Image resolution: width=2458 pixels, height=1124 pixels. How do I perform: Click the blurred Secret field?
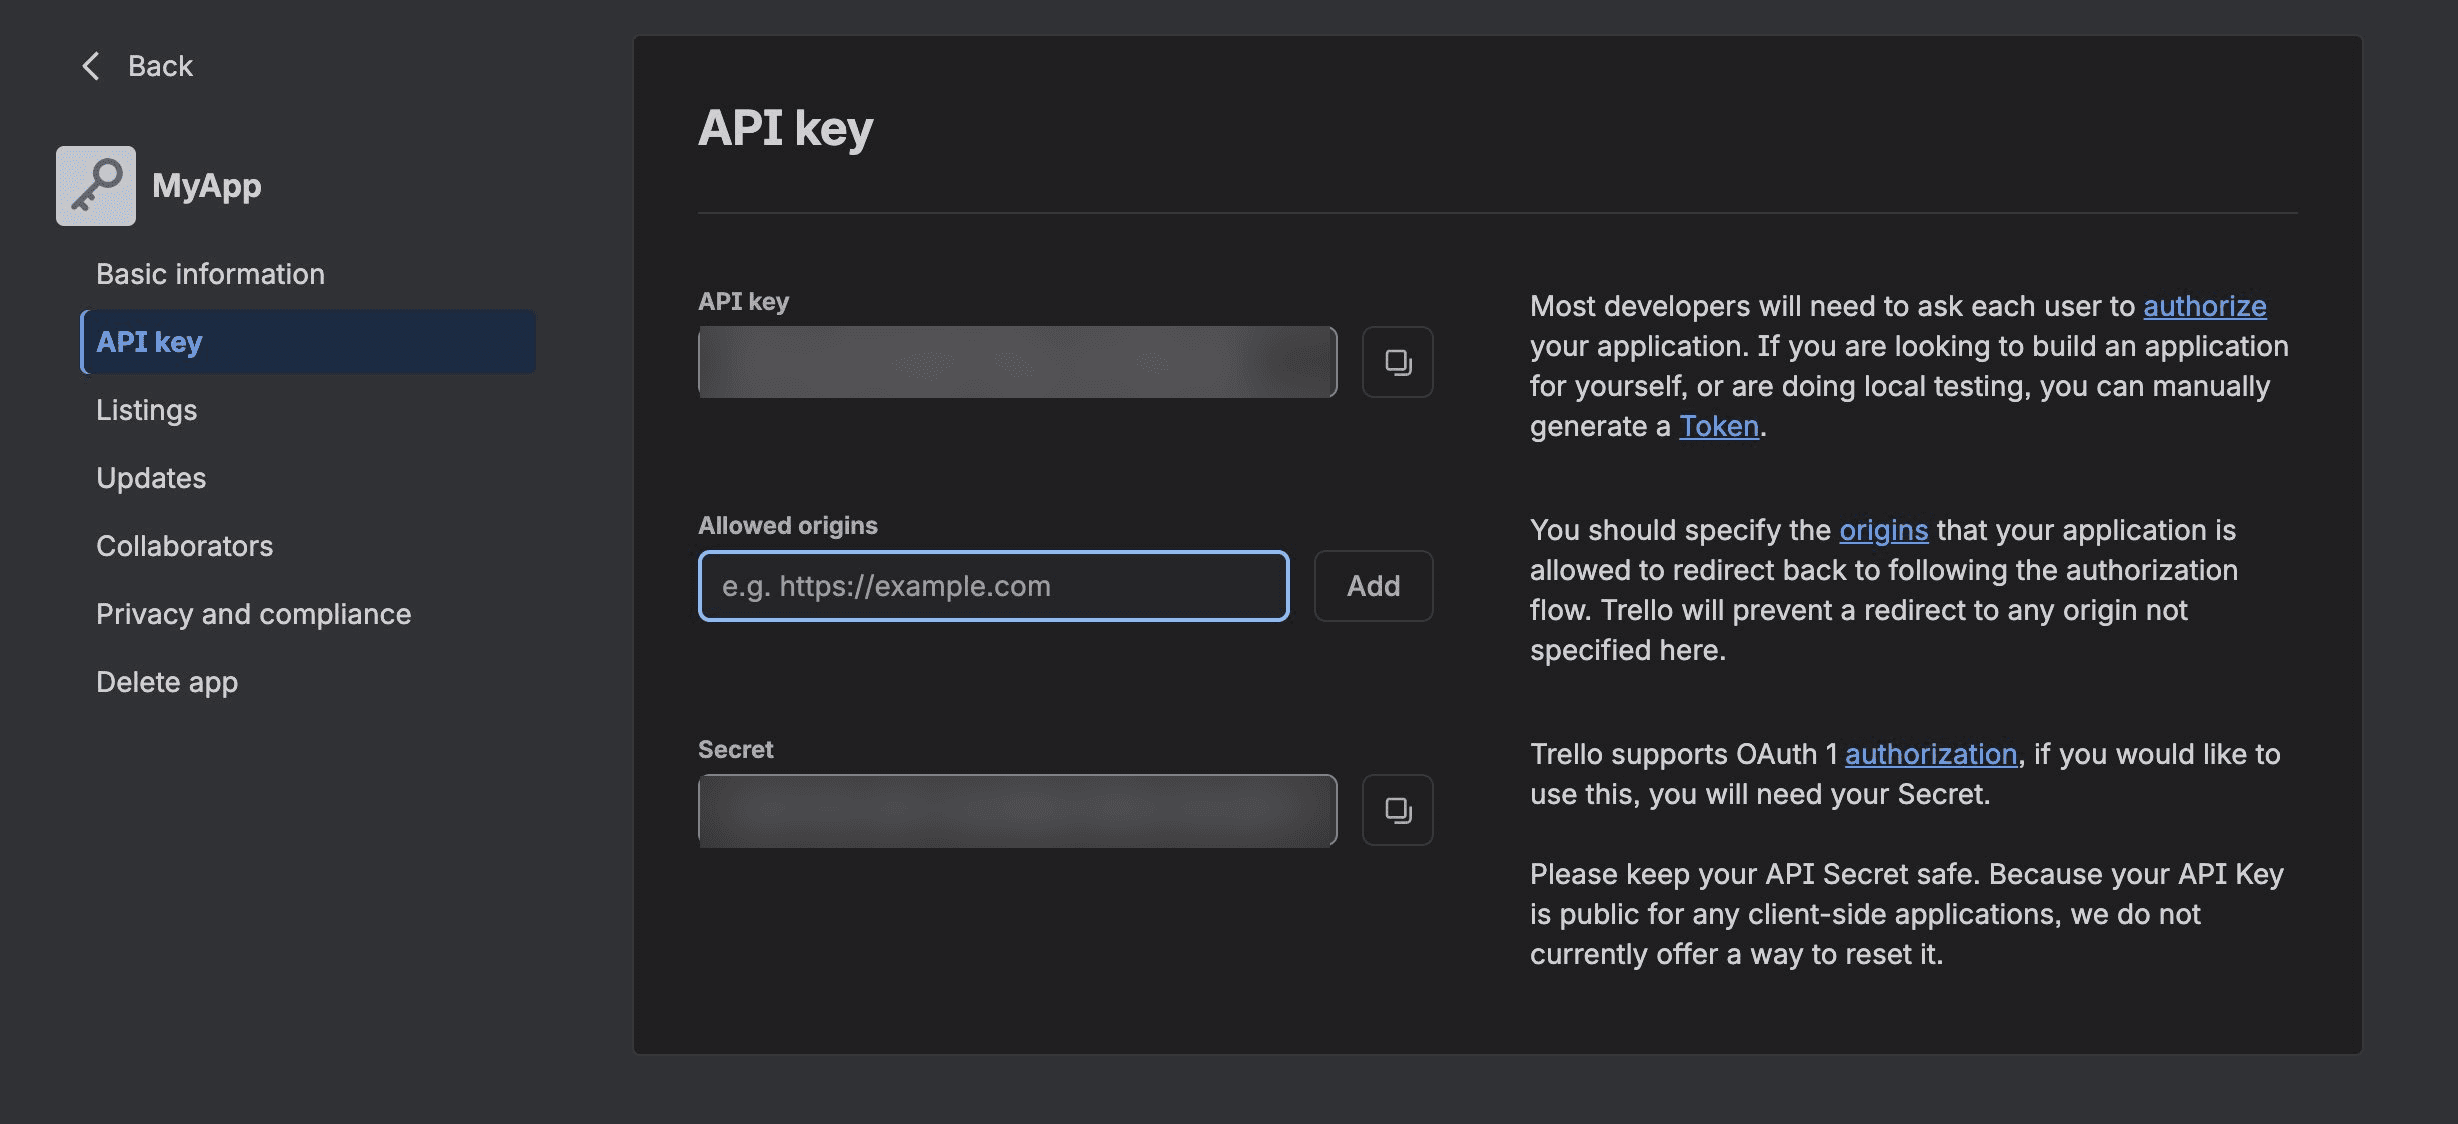(1017, 810)
